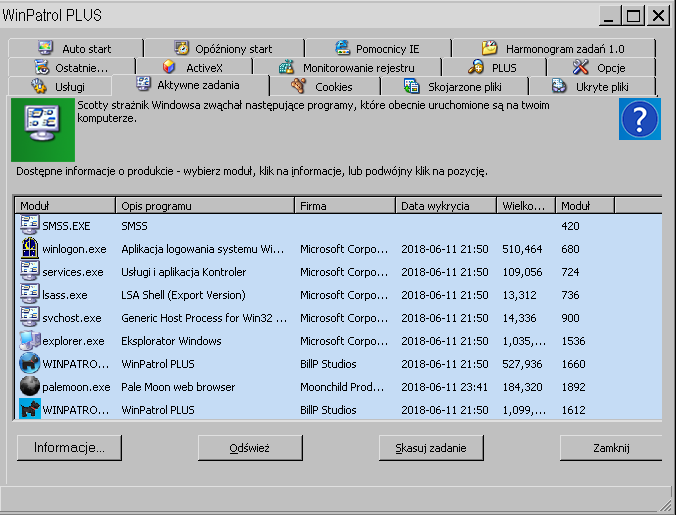Select the services.exe file name
The image size is (676, 515).
73,272
